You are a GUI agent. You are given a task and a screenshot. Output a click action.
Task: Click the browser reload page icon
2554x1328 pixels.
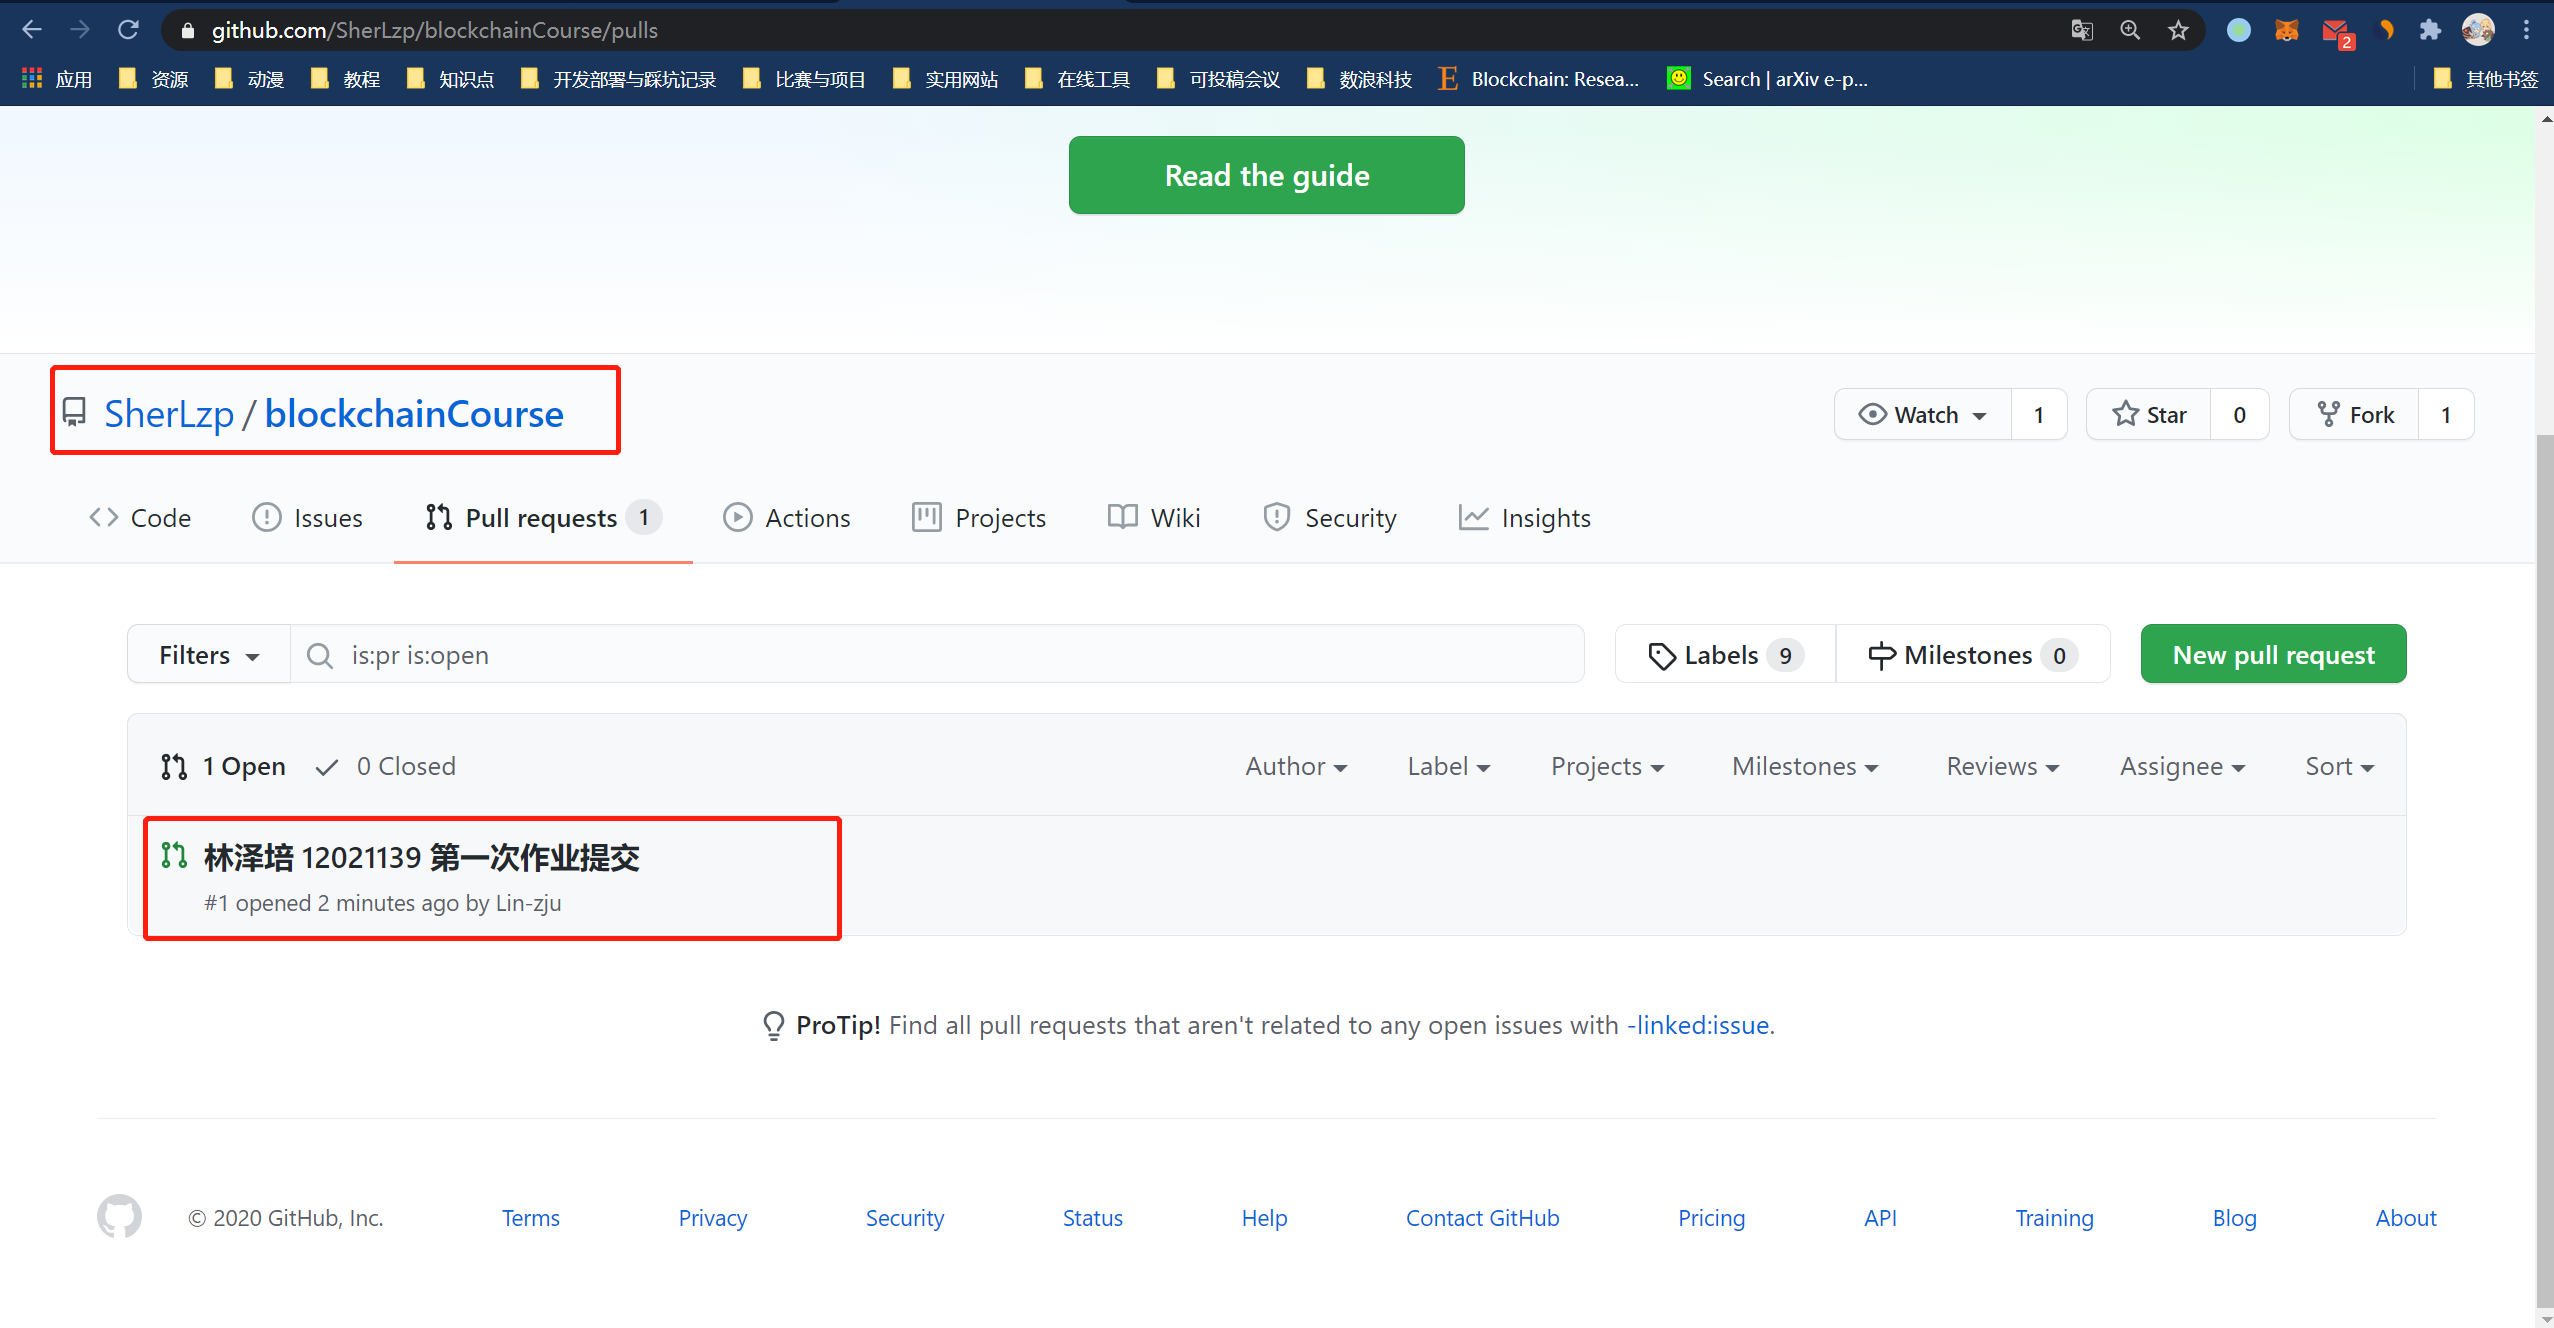(x=128, y=30)
